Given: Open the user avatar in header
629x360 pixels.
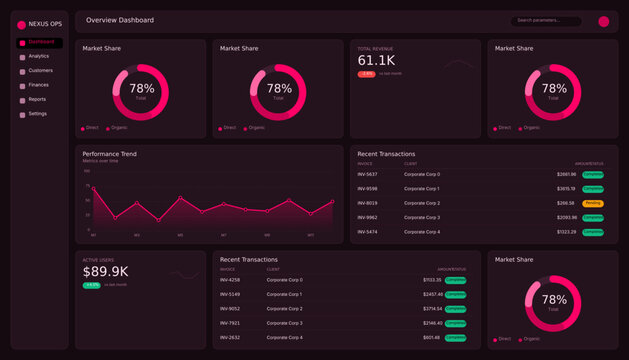Looking at the screenshot, I should click(604, 21).
